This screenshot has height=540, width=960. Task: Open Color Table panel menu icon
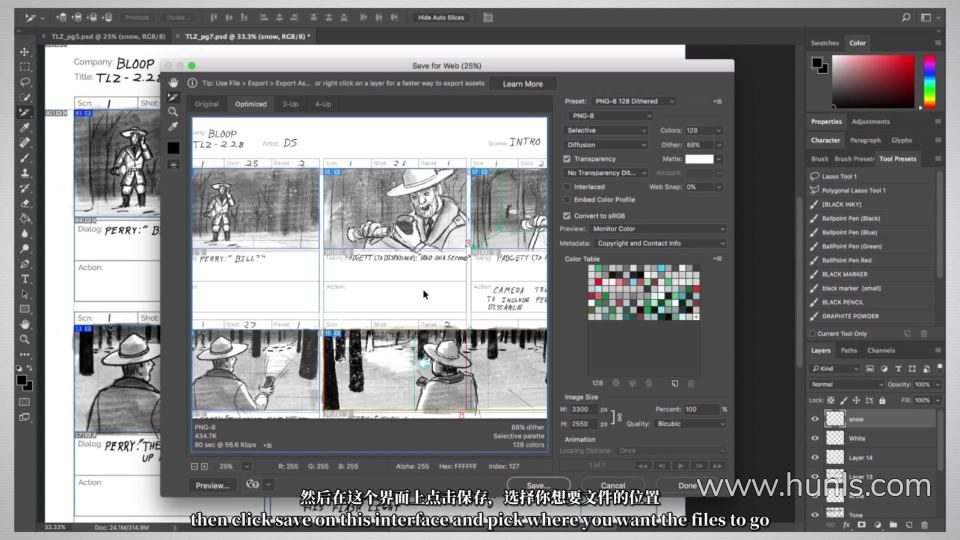(x=718, y=259)
